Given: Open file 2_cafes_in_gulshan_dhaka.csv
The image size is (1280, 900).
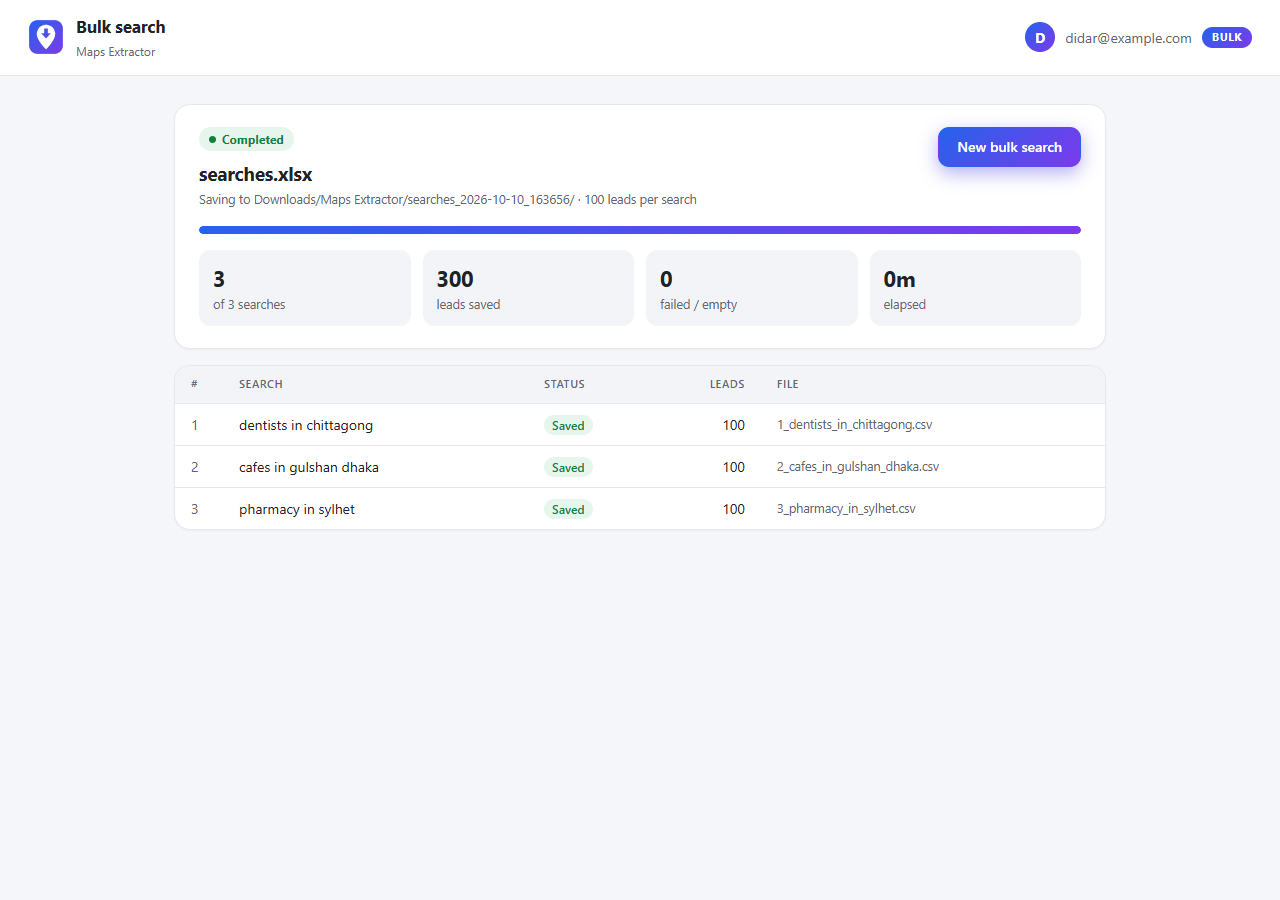Looking at the screenshot, I should tap(858, 467).
